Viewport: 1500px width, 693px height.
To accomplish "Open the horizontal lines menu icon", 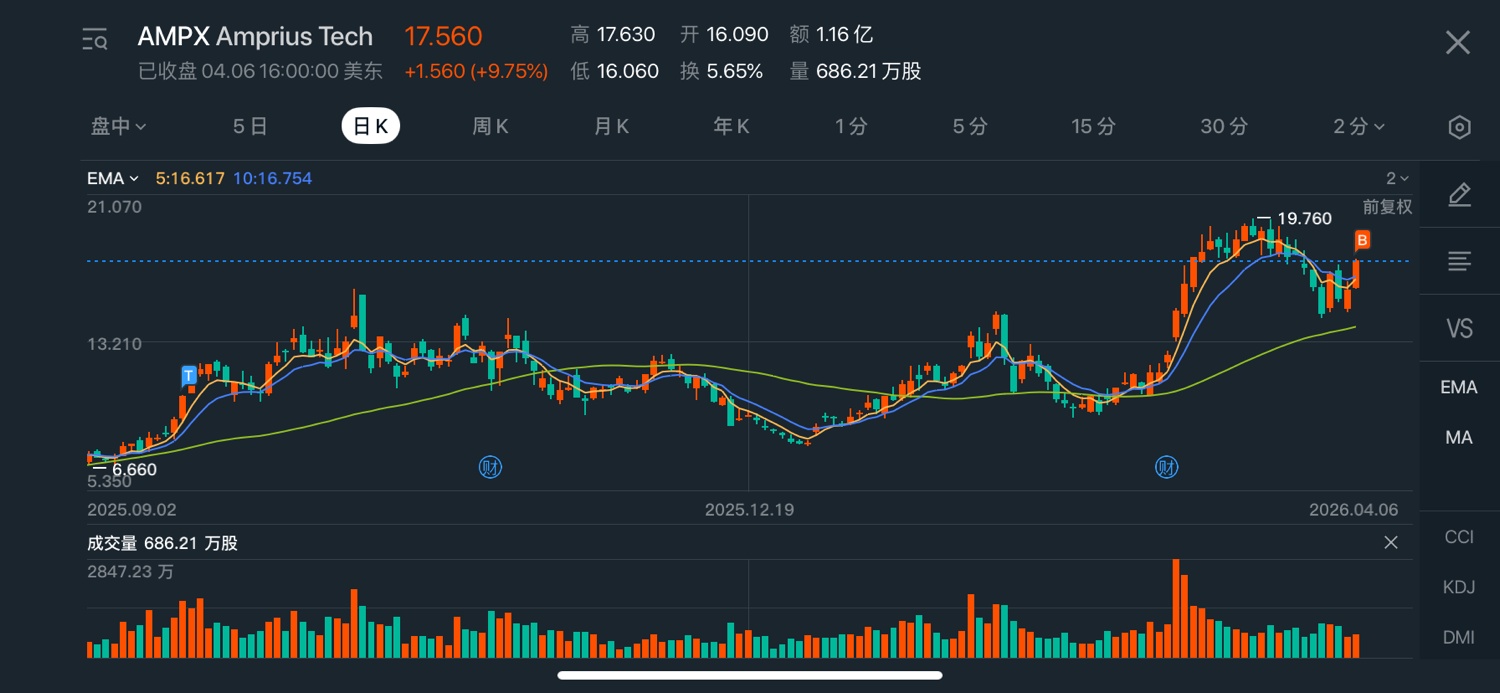I will (1459, 262).
